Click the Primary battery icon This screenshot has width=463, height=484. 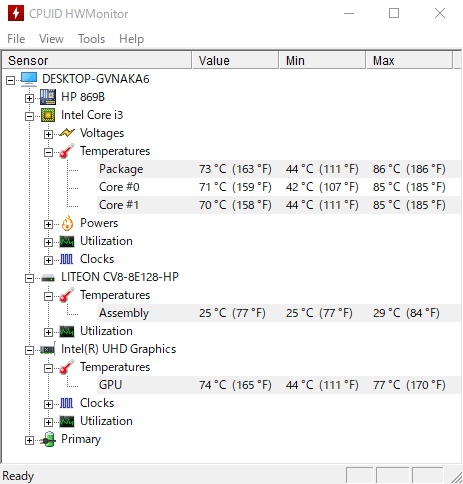pos(48,439)
